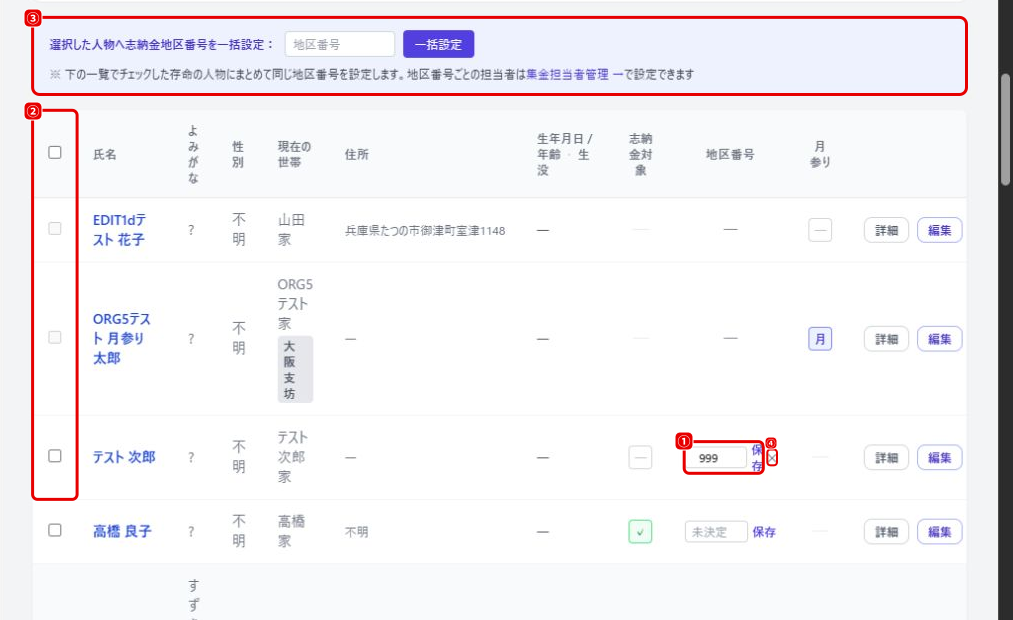
Task: Check the row checkbox for テスト 次郎
Action: (55, 456)
